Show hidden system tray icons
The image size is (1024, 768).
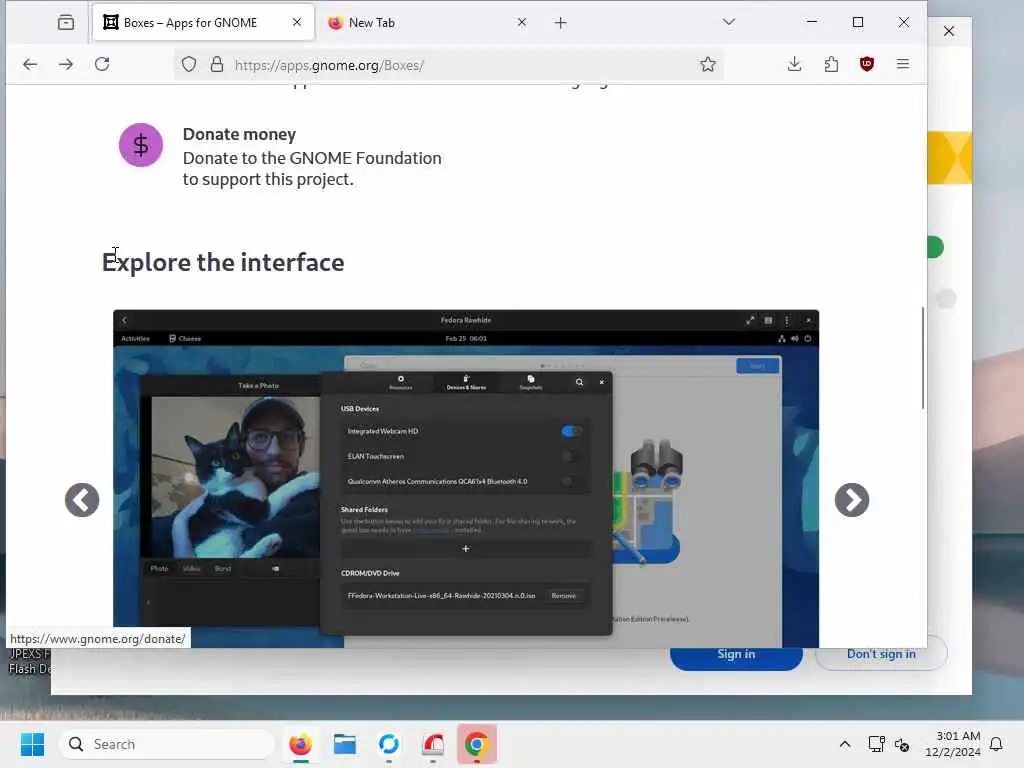[x=844, y=744]
